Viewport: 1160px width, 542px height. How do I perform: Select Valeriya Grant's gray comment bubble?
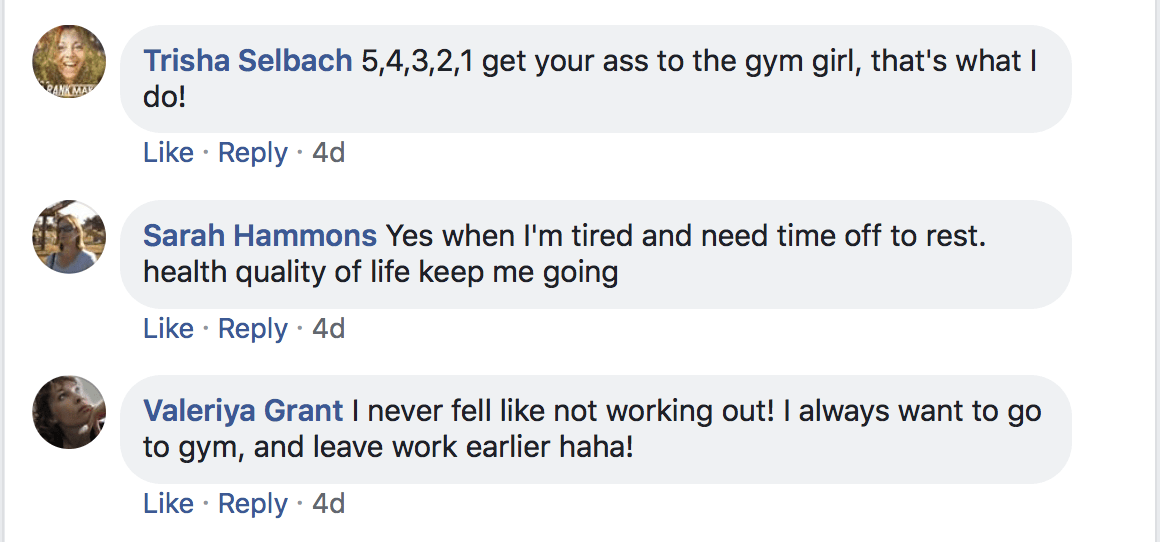click(x=596, y=430)
